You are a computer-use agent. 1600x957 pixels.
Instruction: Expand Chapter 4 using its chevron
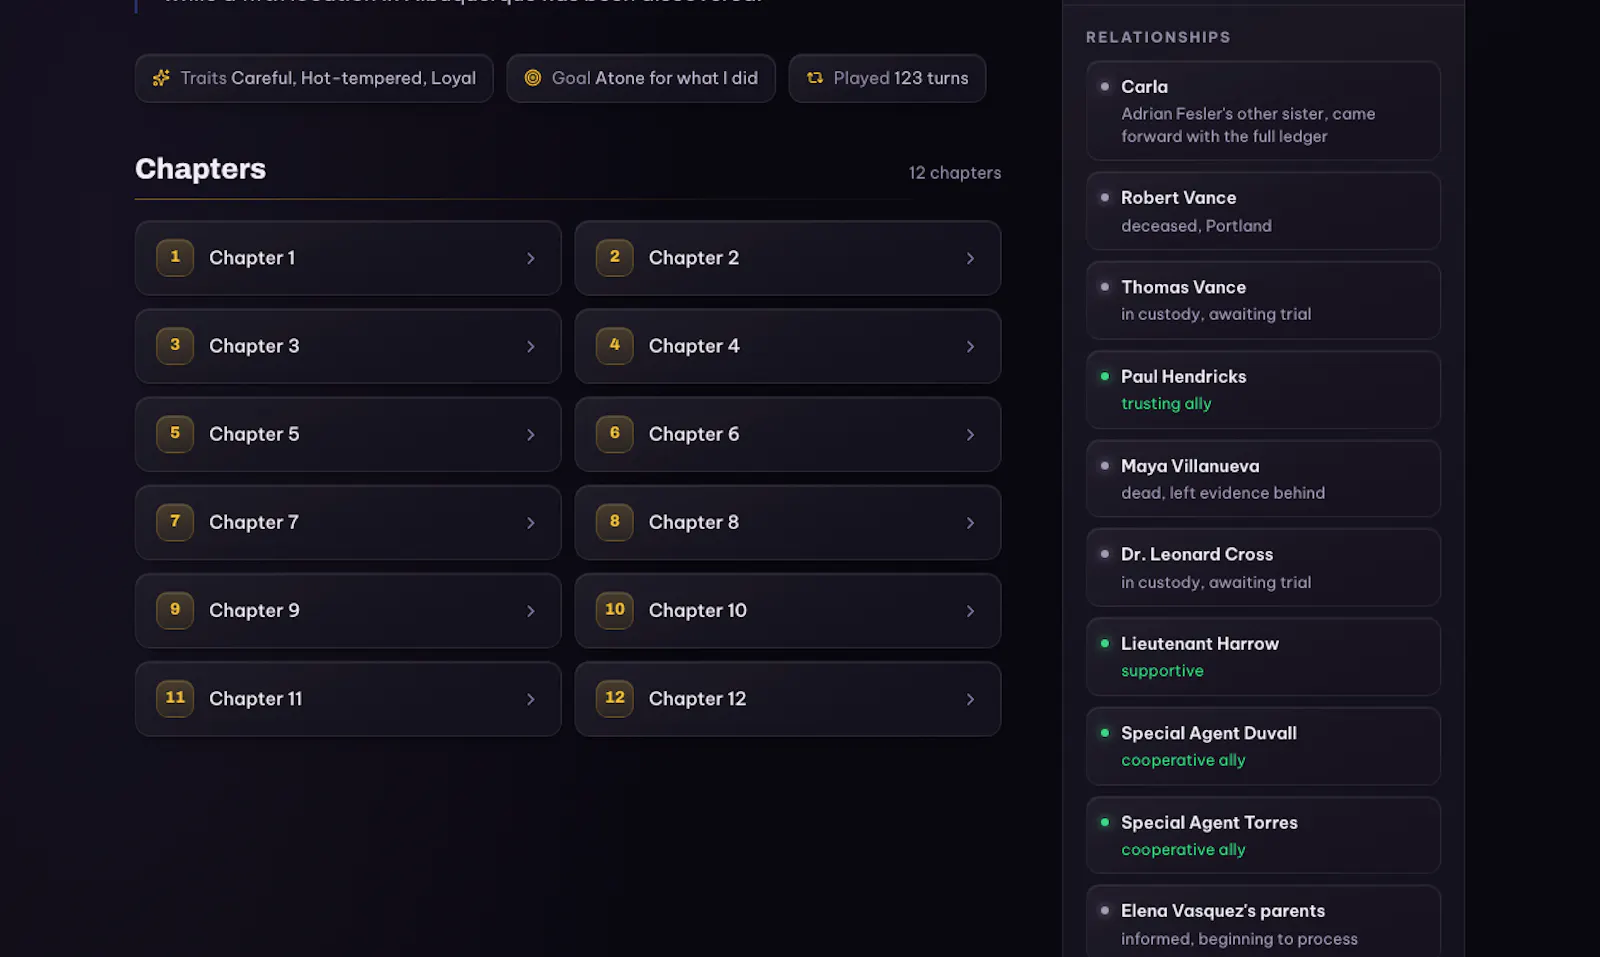[970, 346]
